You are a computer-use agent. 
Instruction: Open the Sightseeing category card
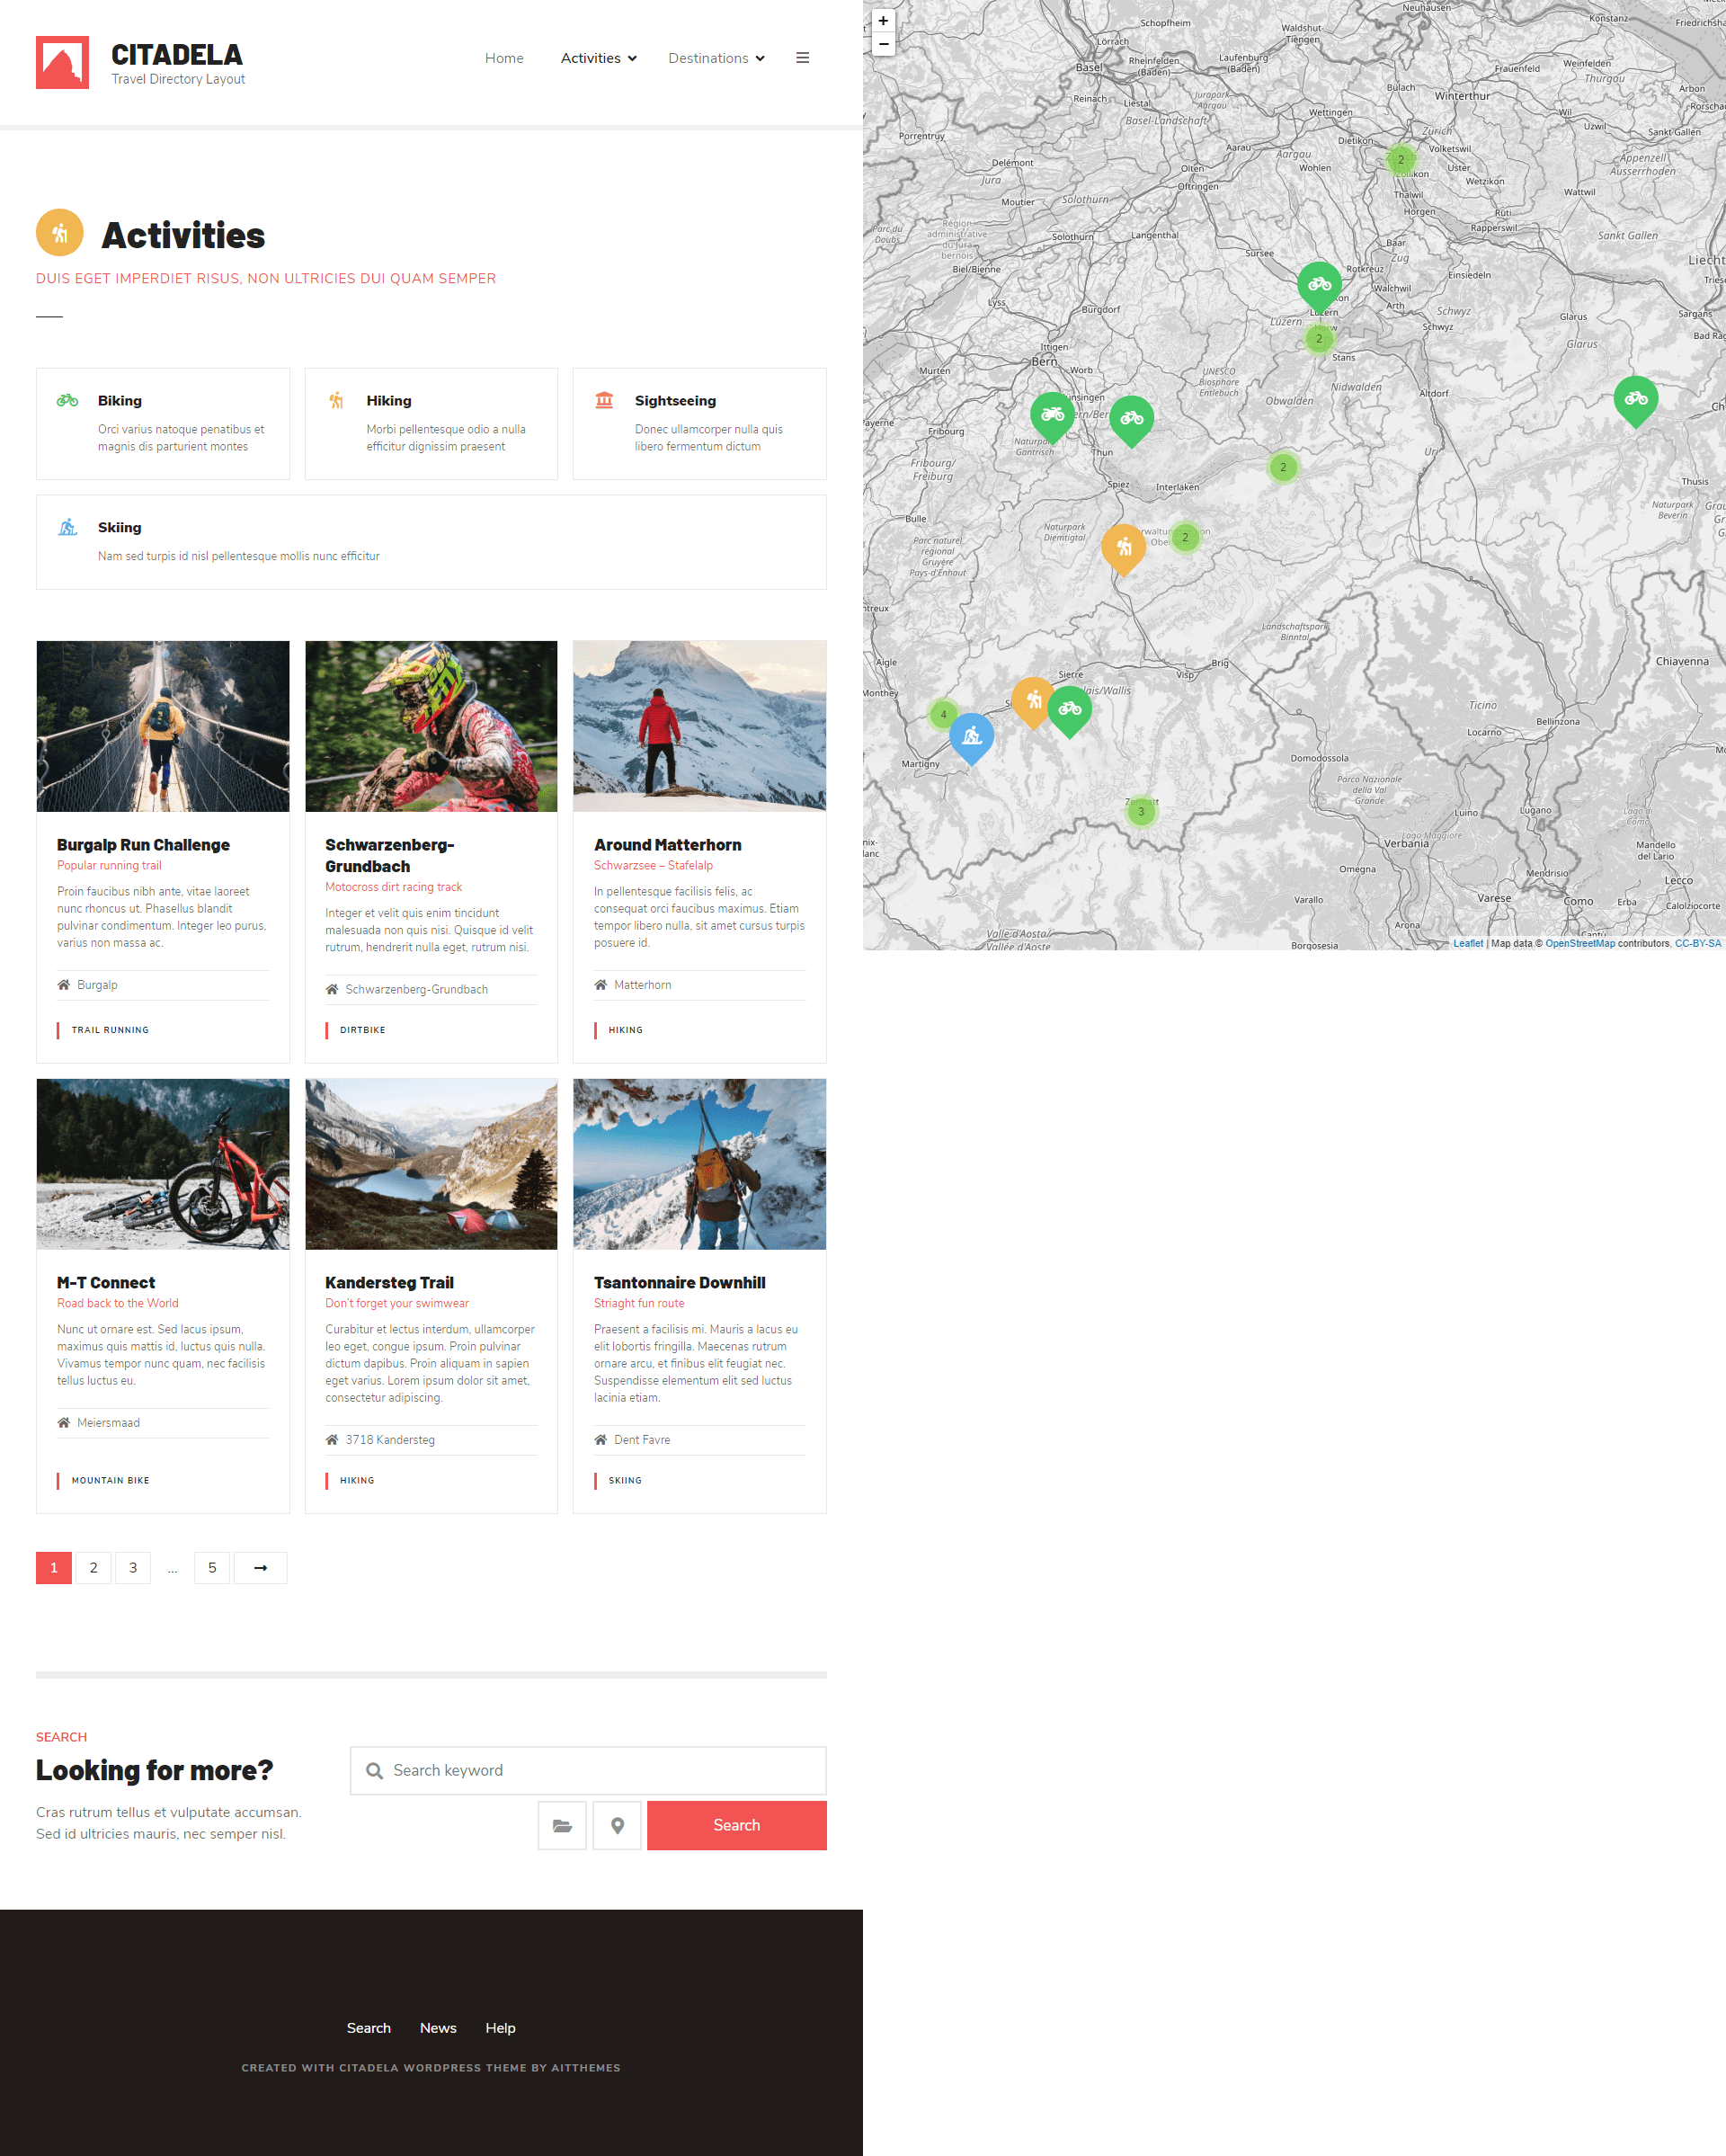tap(699, 423)
